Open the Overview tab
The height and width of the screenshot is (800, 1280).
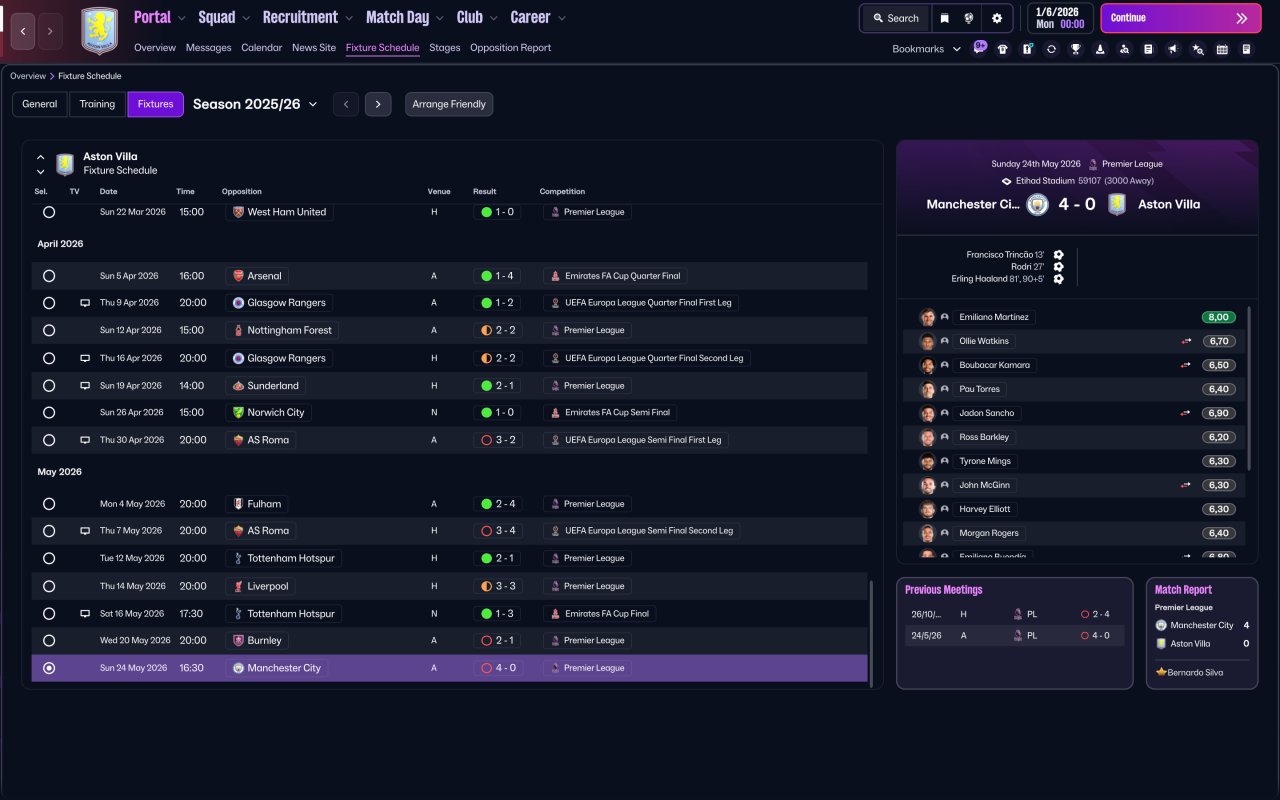point(155,48)
